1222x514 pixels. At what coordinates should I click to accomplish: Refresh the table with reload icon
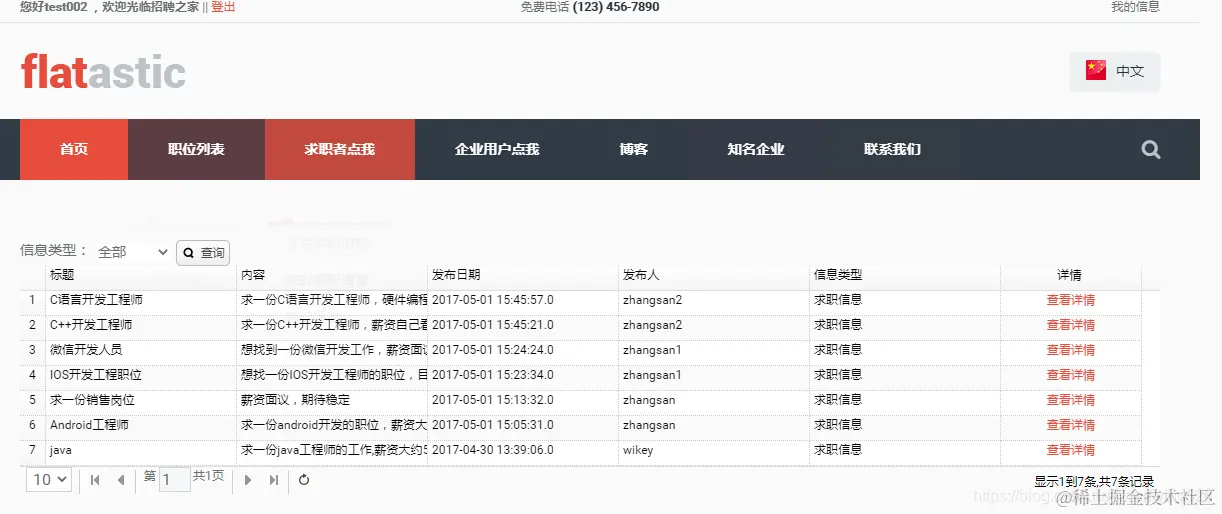click(304, 480)
